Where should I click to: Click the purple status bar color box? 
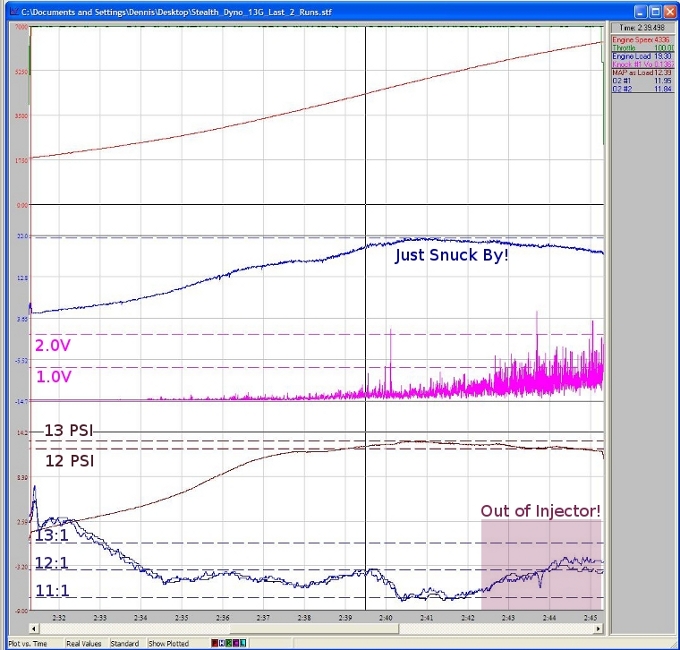point(236,643)
